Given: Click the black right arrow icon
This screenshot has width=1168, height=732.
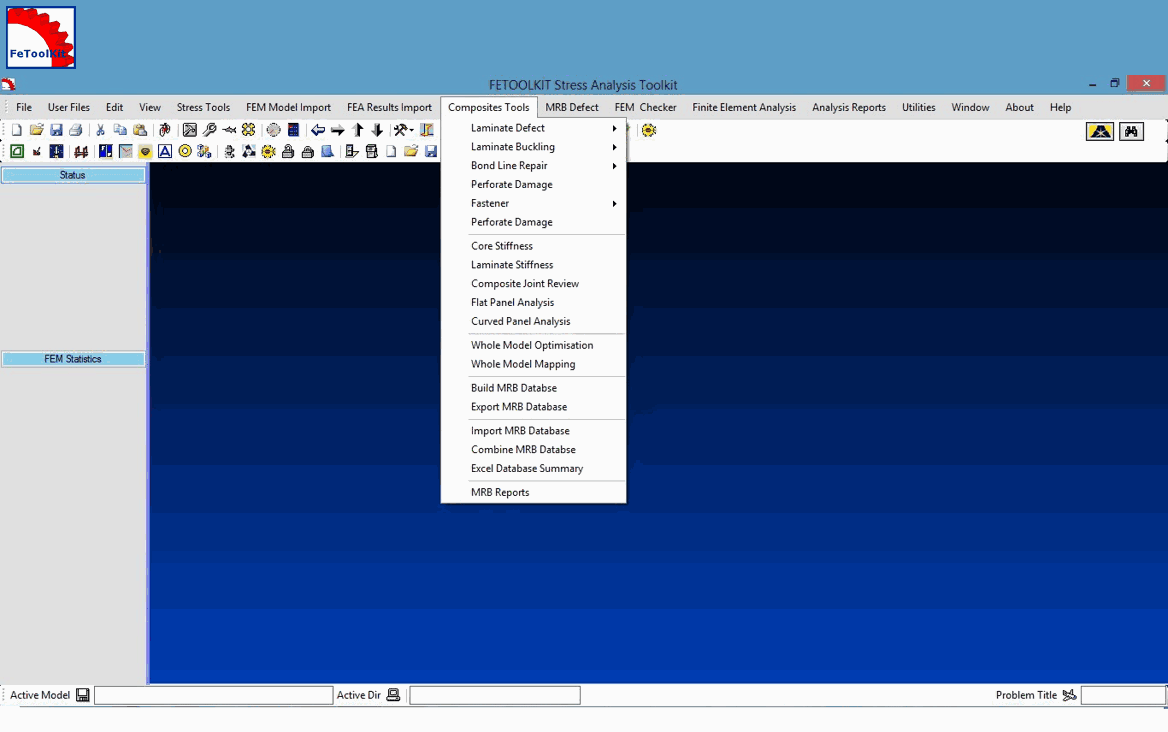Looking at the screenshot, I should pos(337,130).
